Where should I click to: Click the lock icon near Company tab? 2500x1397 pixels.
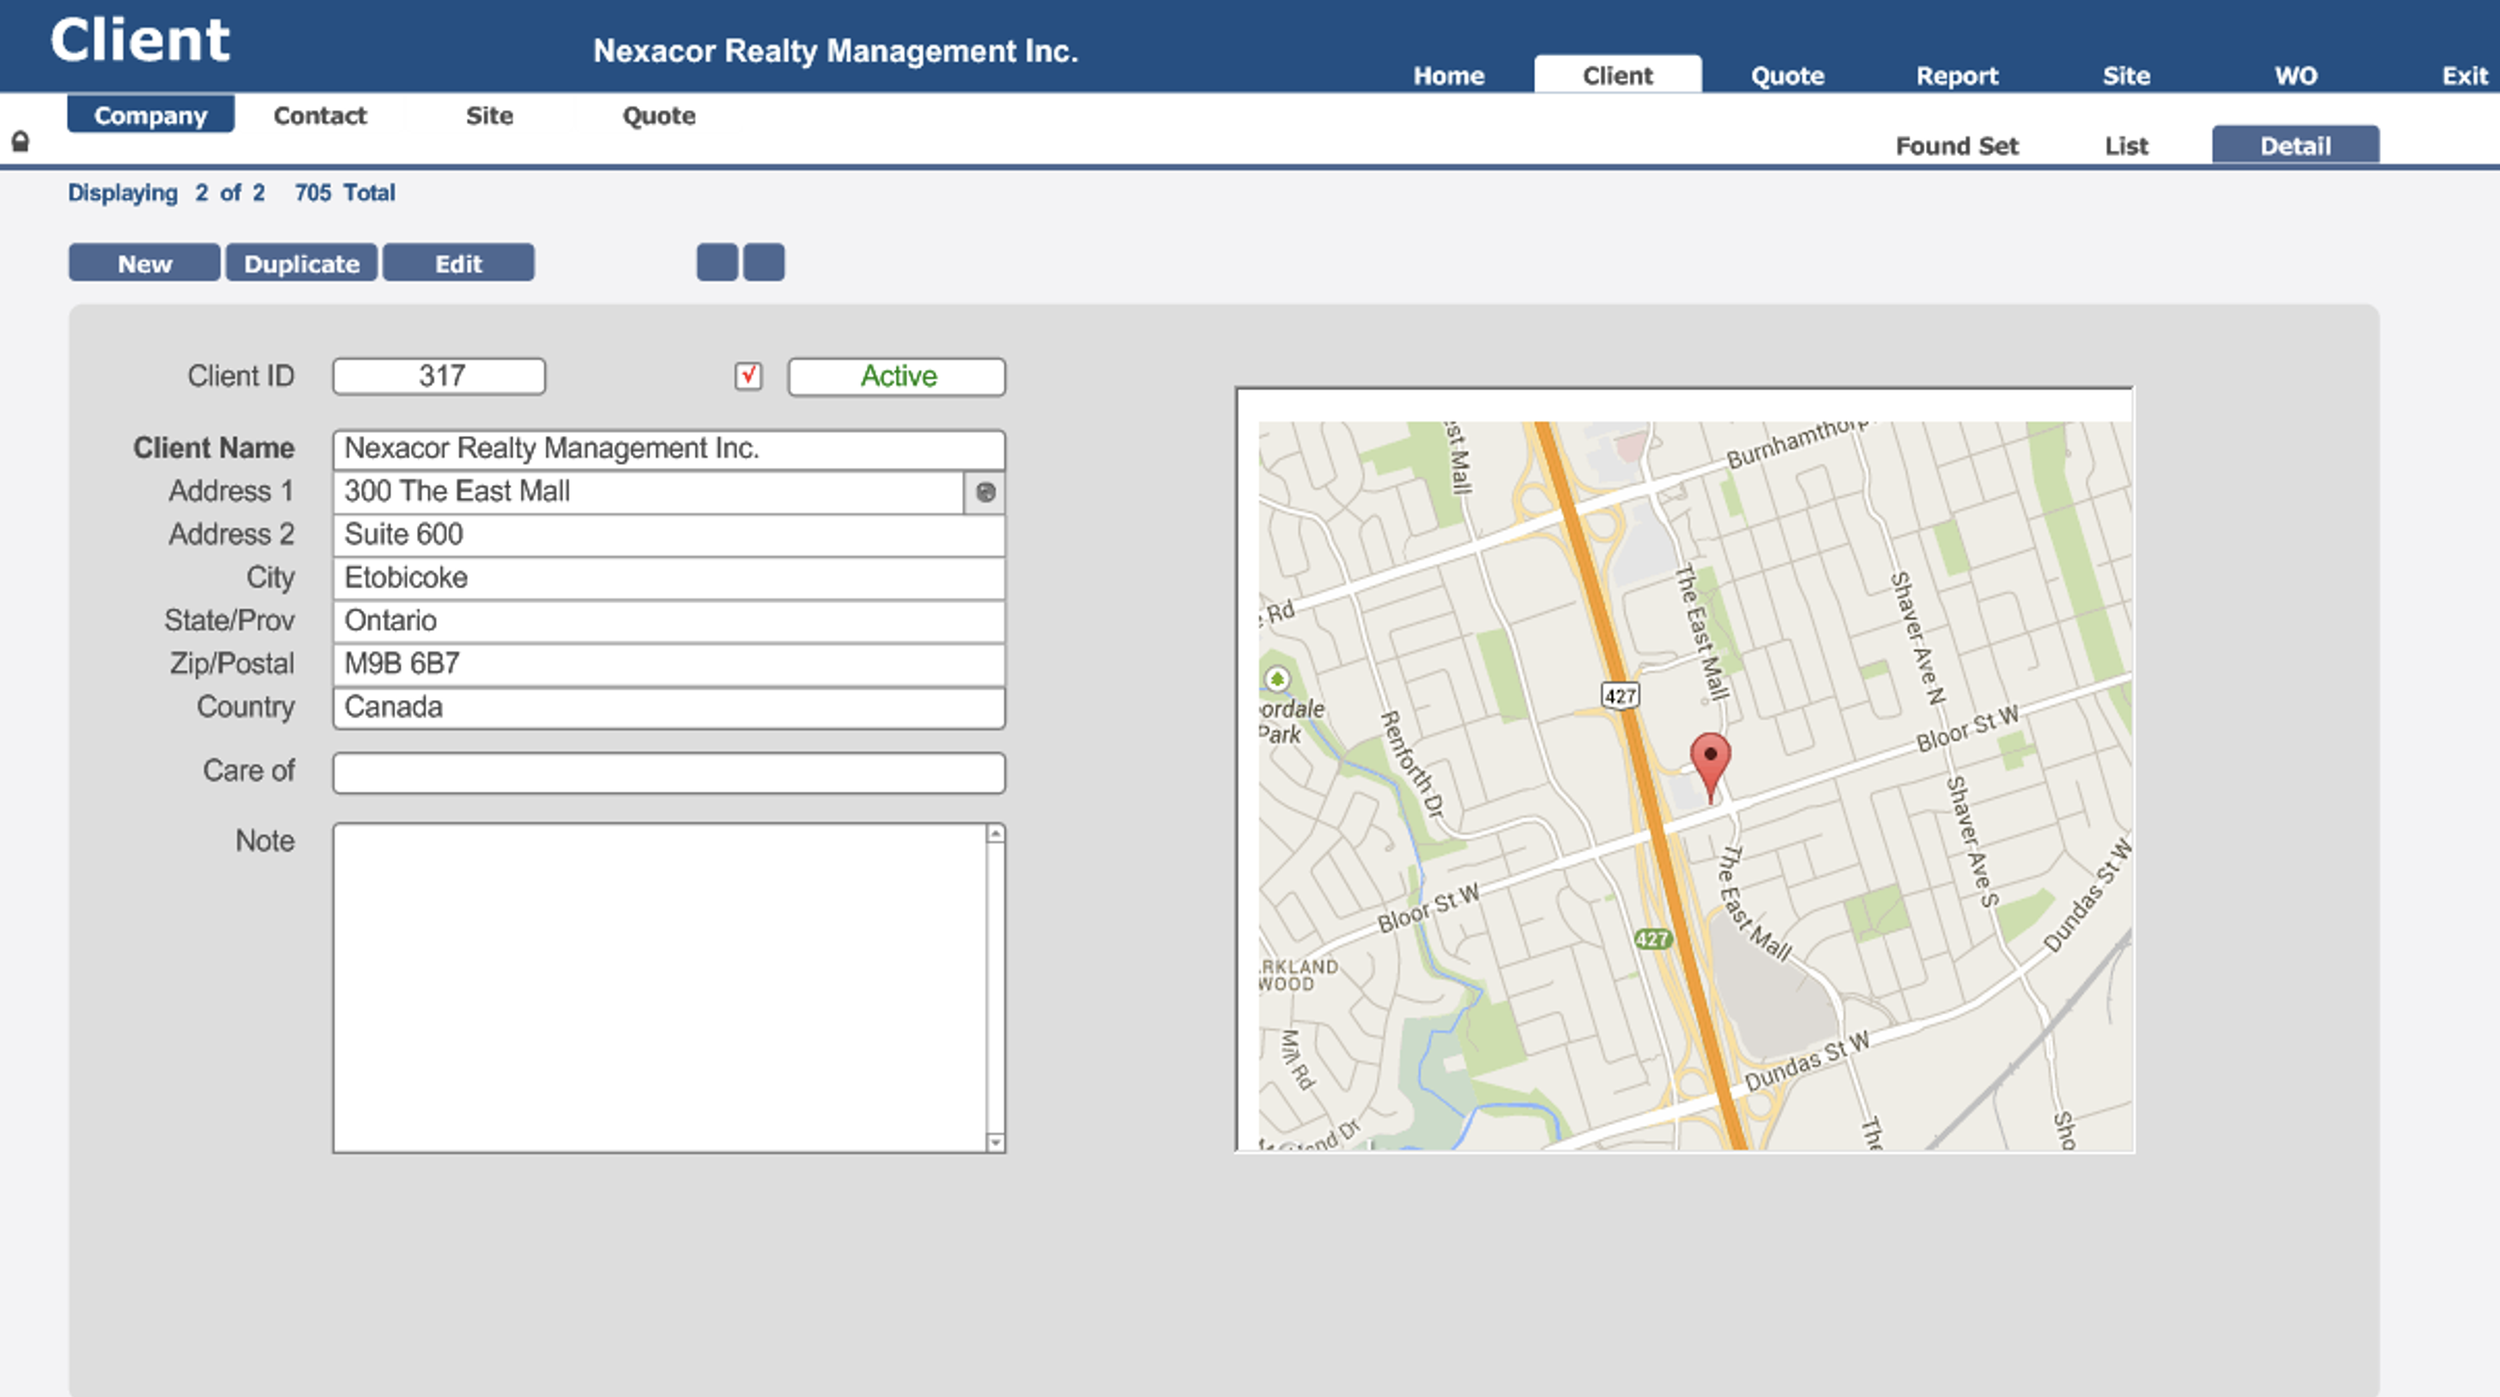[20, 142]
